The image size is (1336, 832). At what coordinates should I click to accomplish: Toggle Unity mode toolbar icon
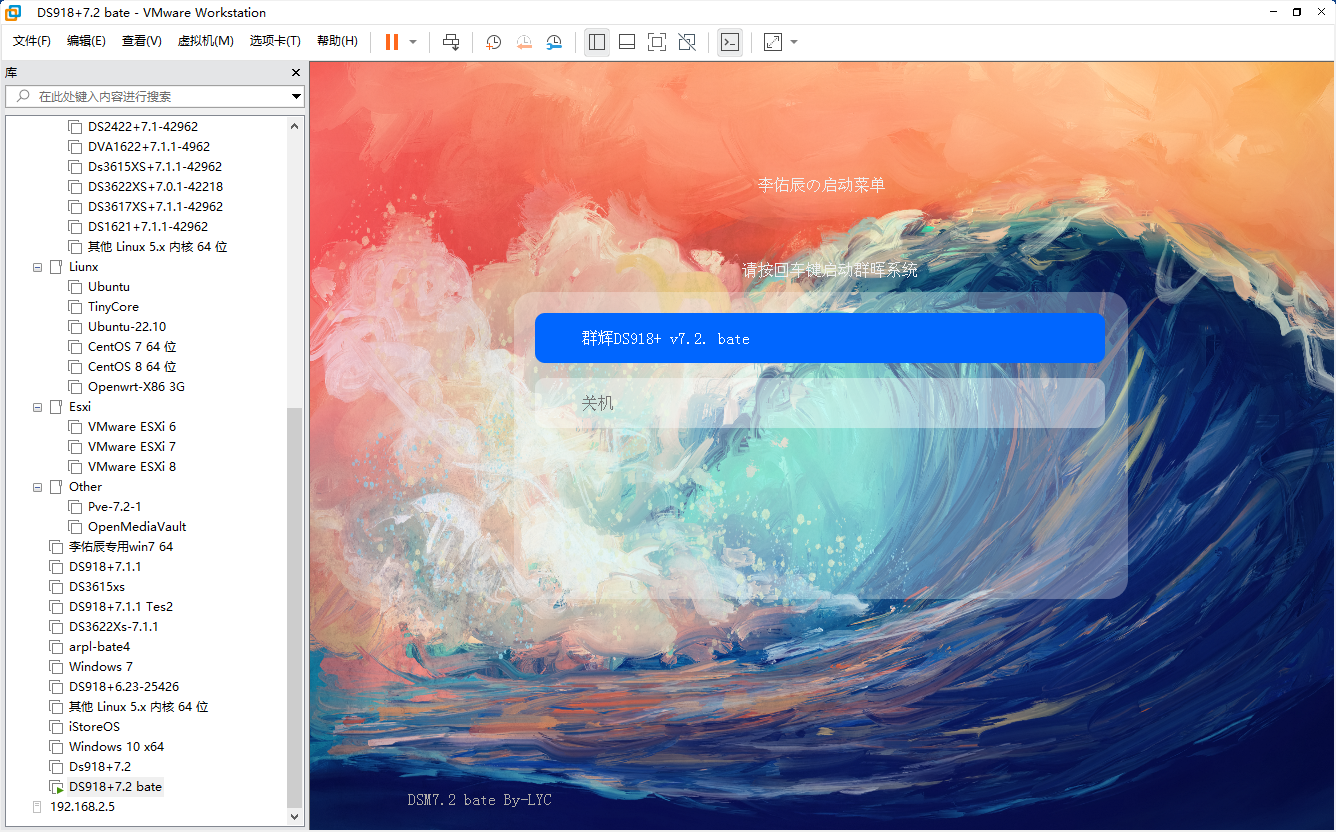pyautogui.click(x=687, y=42)
